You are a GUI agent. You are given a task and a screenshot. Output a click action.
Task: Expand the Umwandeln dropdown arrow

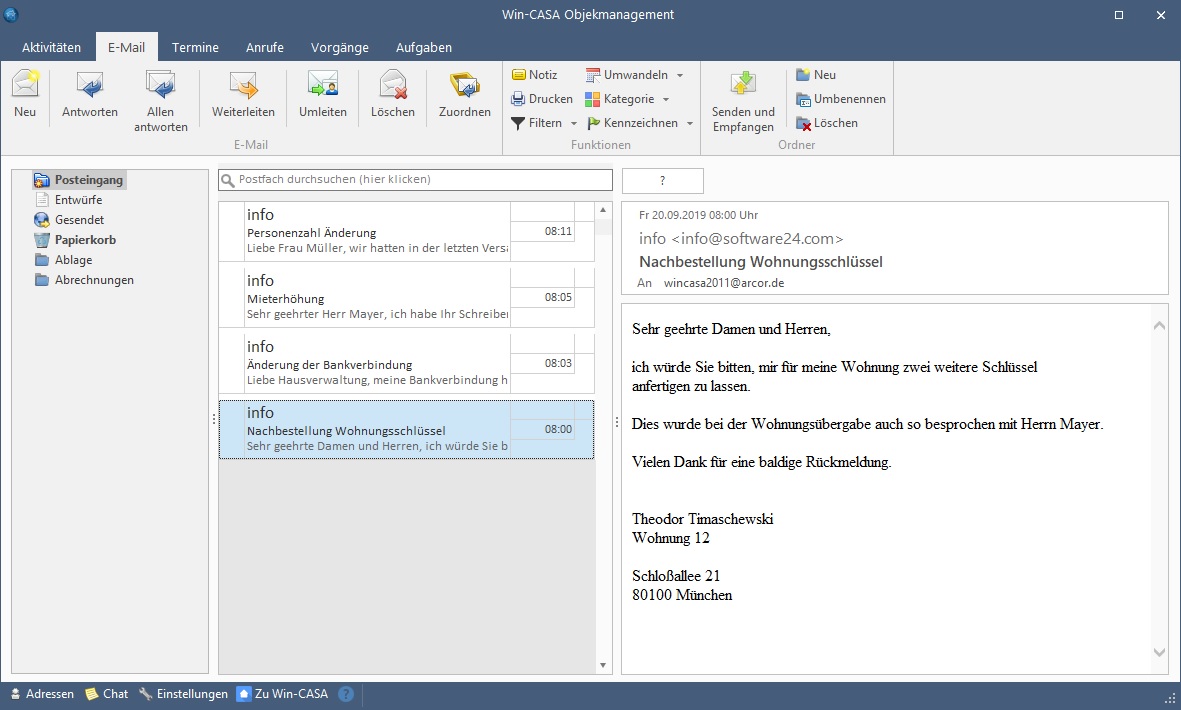pos(680,75)
